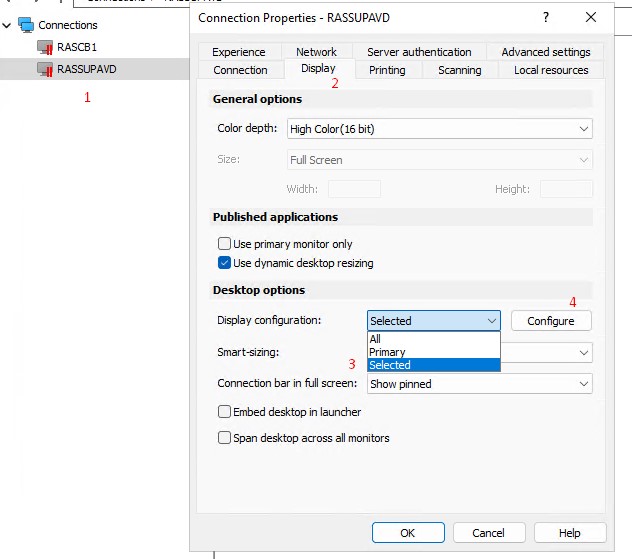Choose All in the display configuration list
This screenshot has height=559, width=632.
[x=434, y=339]
